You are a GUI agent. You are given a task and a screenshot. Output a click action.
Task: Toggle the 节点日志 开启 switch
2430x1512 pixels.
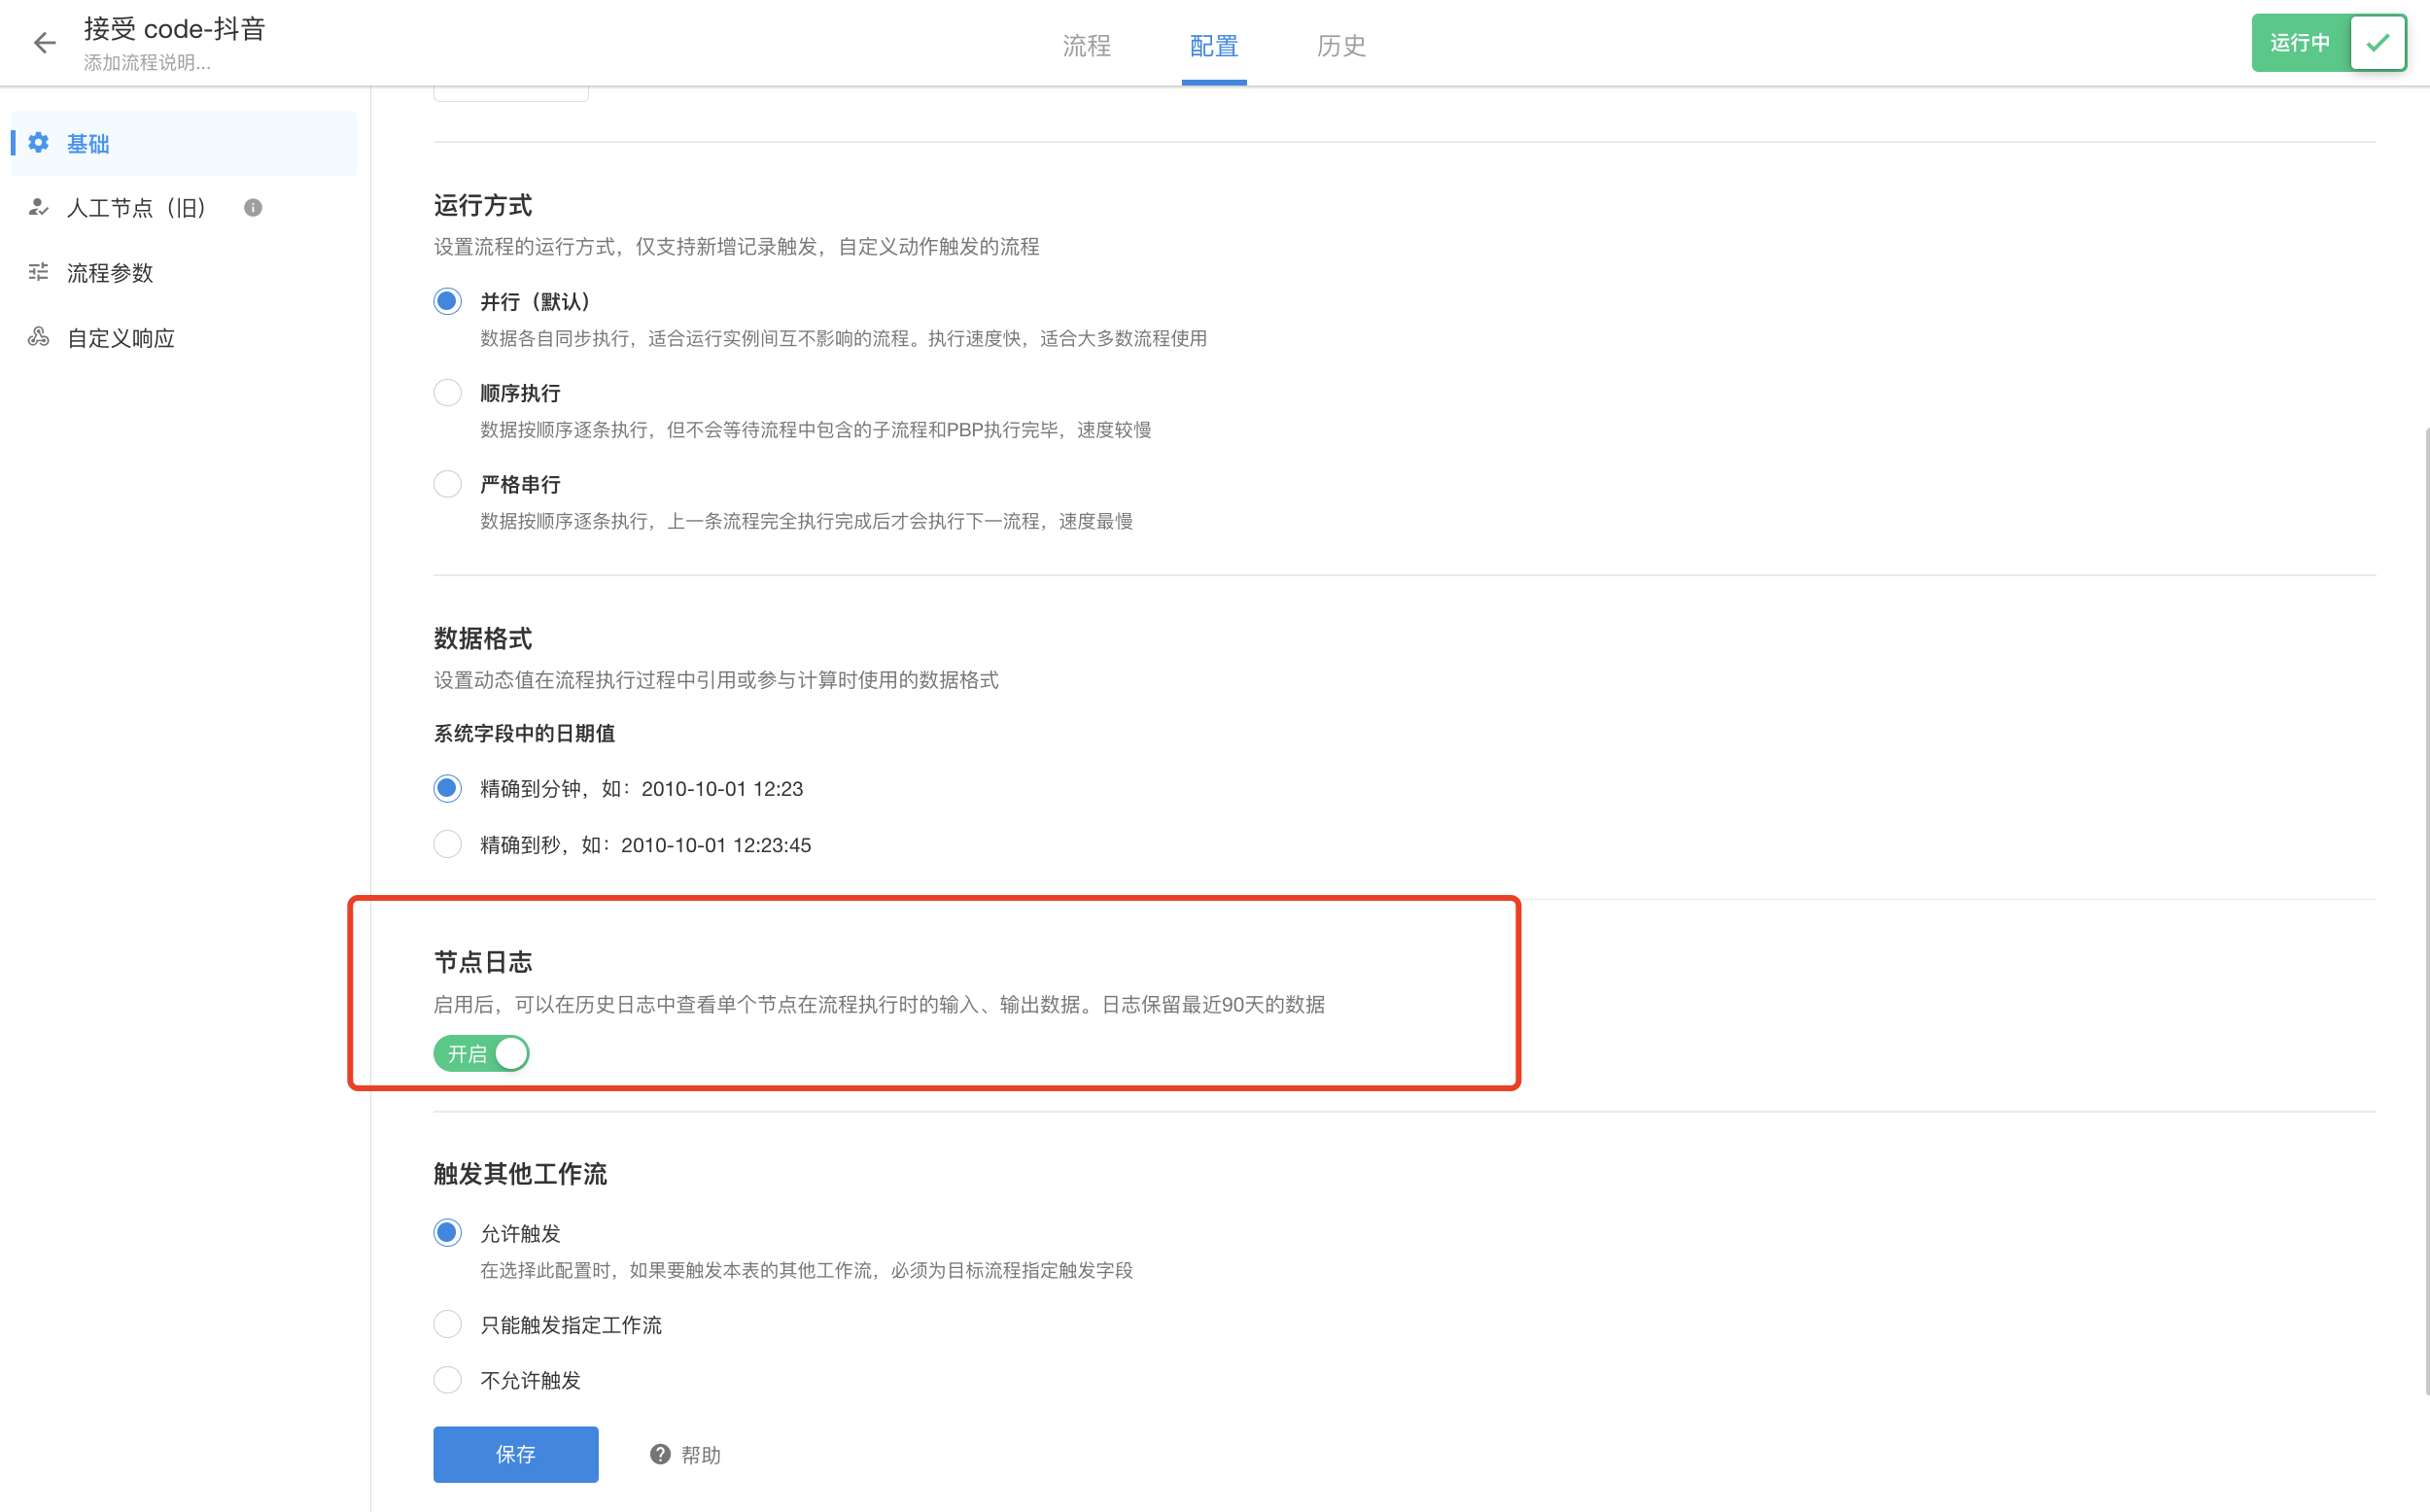481,1053
